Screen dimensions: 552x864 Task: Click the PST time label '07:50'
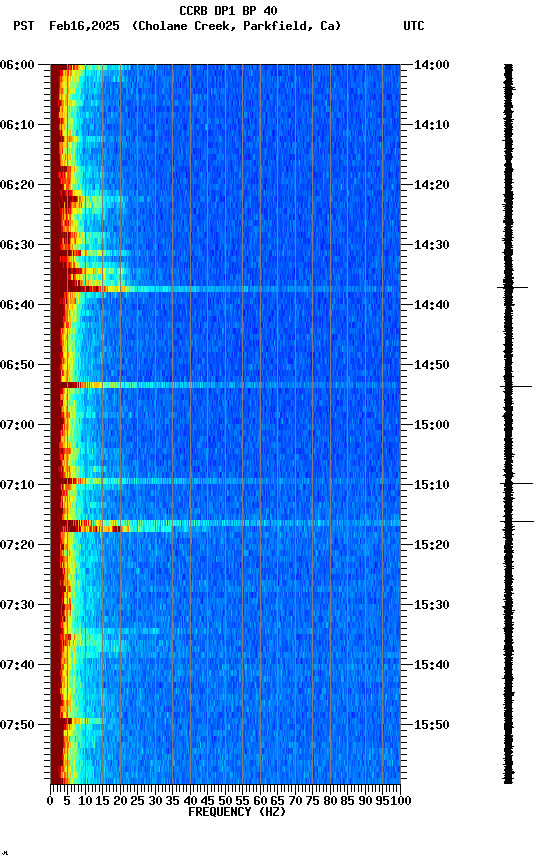point(17,726)
